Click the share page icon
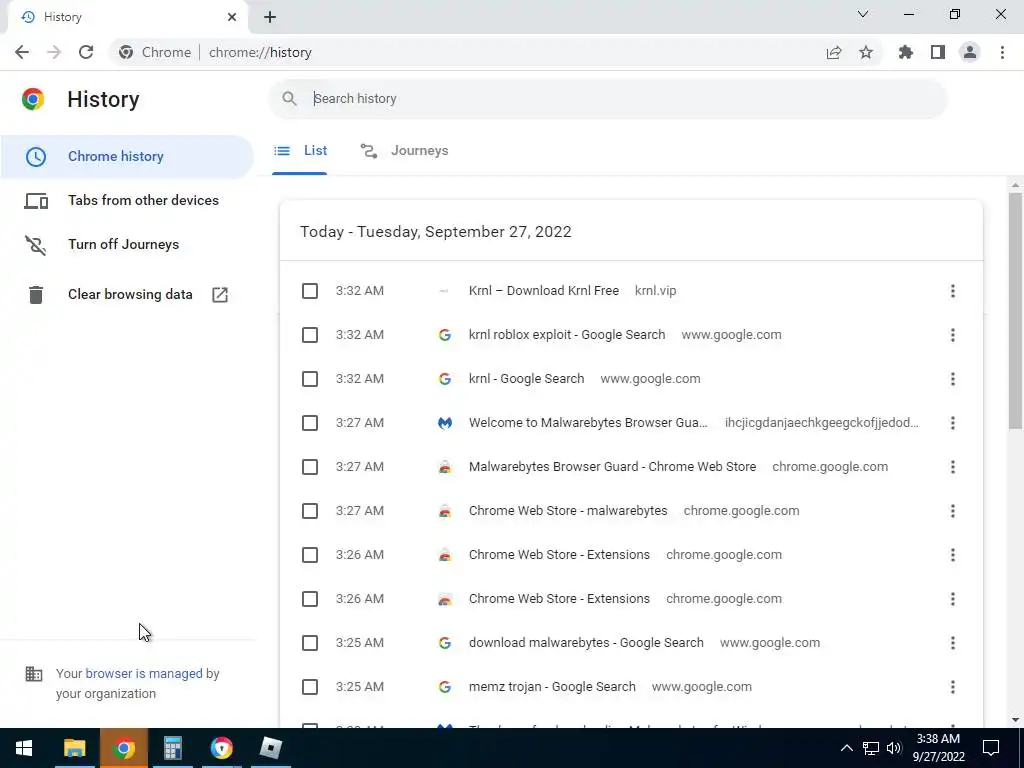The height and width of the screenshot is (768, 1024). pos(834,52)
